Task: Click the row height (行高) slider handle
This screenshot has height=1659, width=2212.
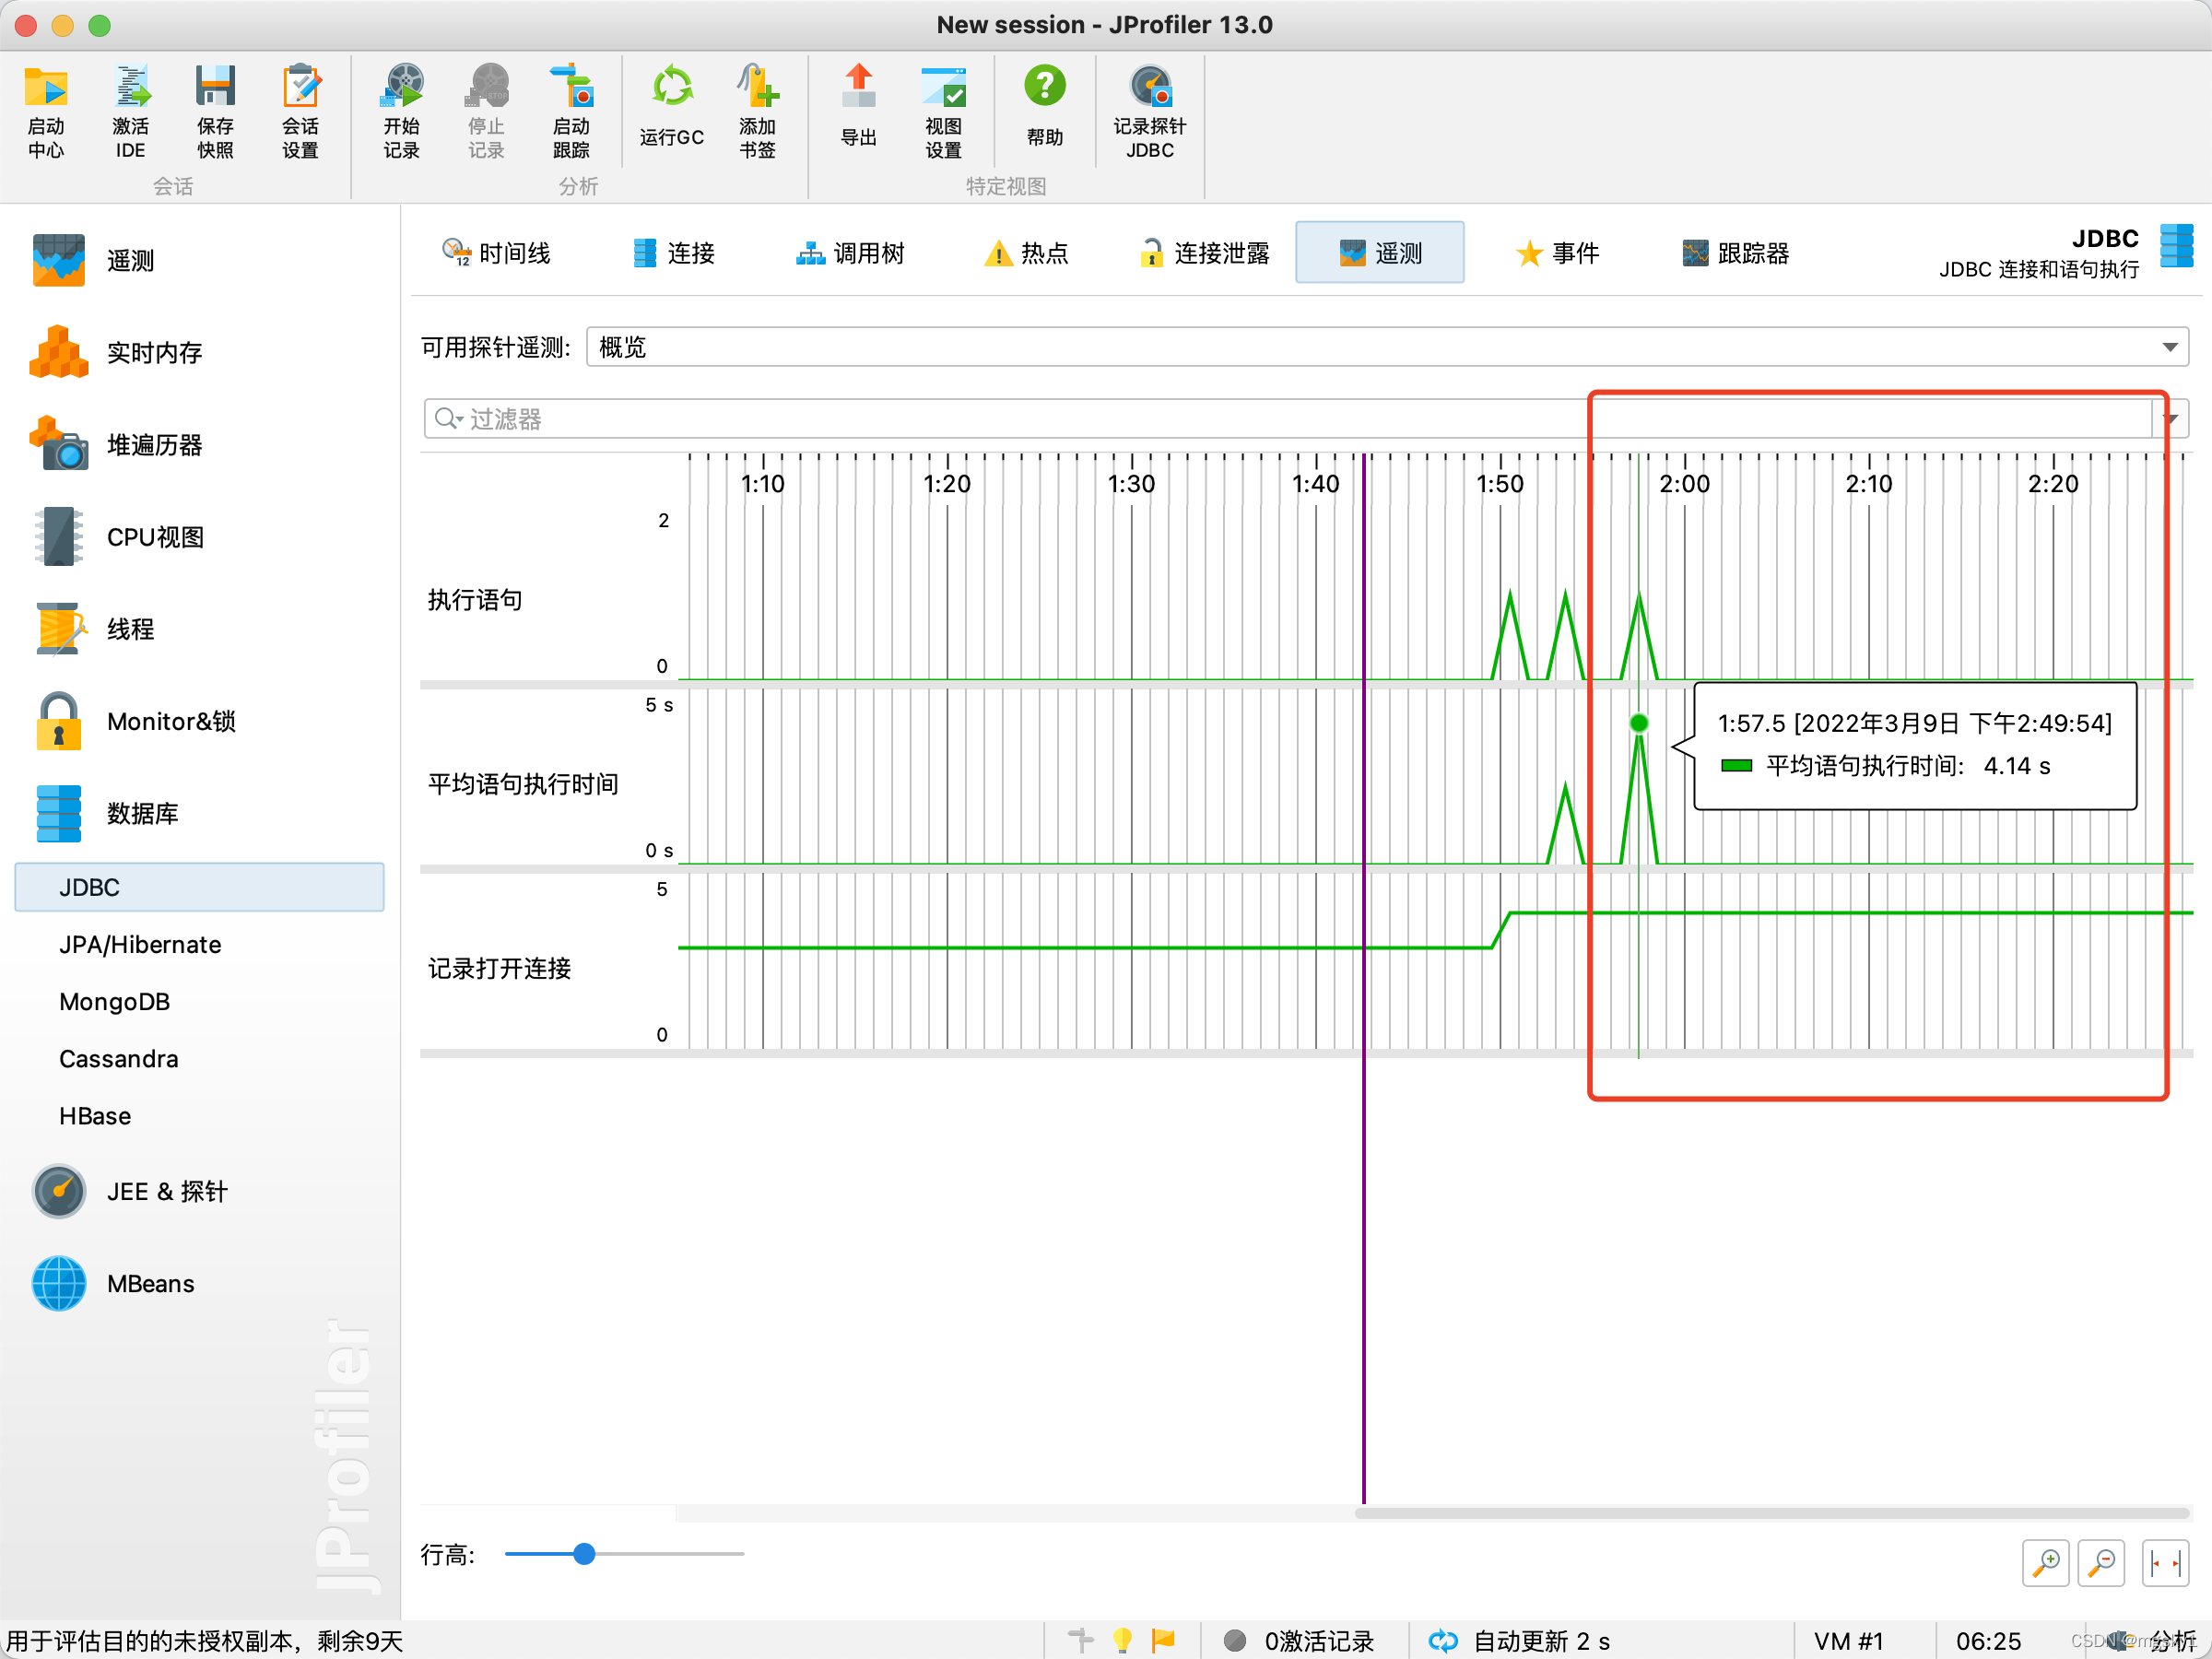Action: (x=585, y=1554)
